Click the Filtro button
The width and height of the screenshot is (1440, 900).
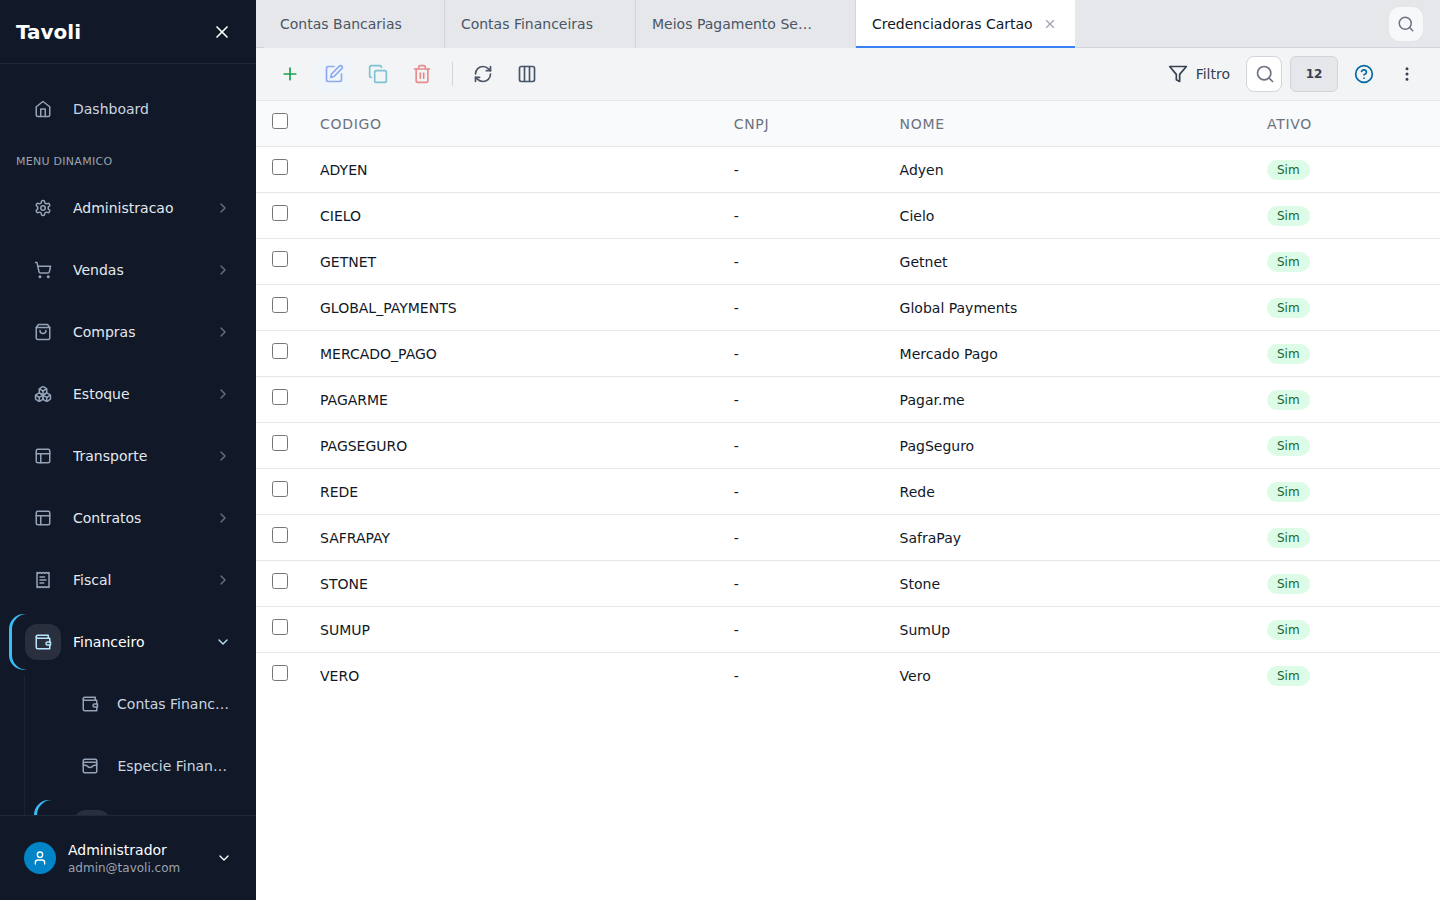[1199, 74]
